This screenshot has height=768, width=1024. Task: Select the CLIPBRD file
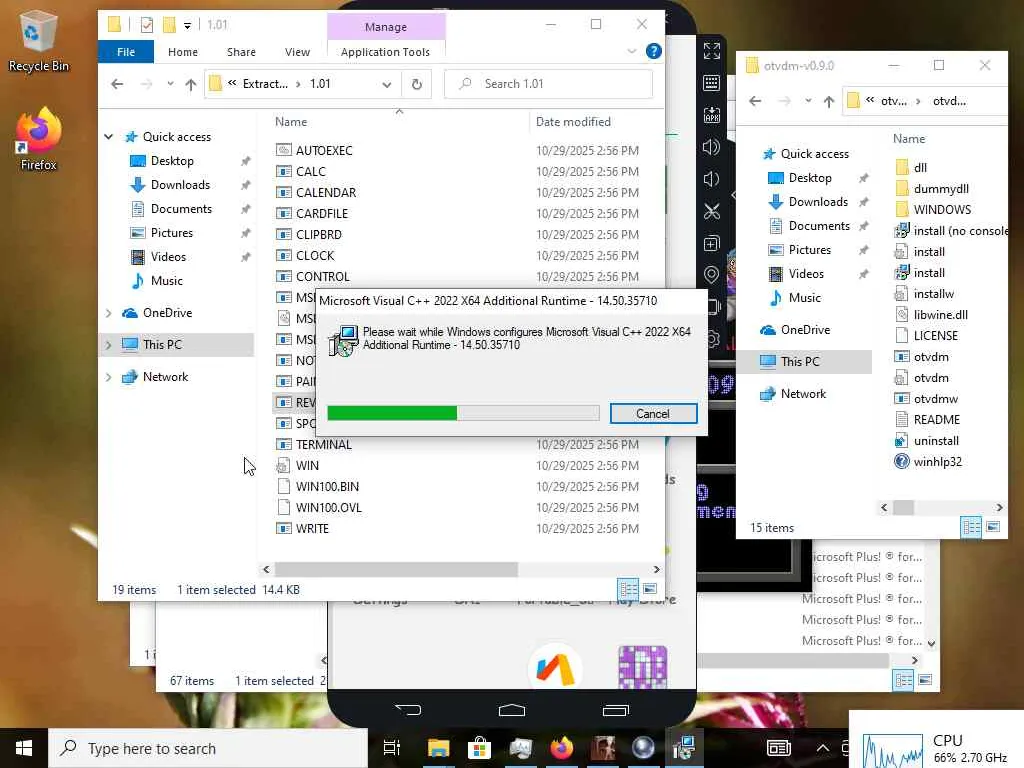coord(319,234)
